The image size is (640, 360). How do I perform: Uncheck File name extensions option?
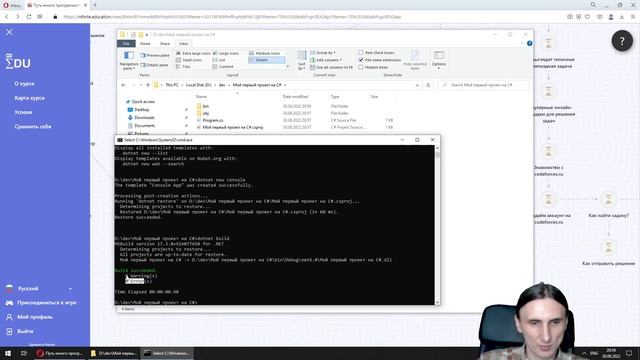380,60
